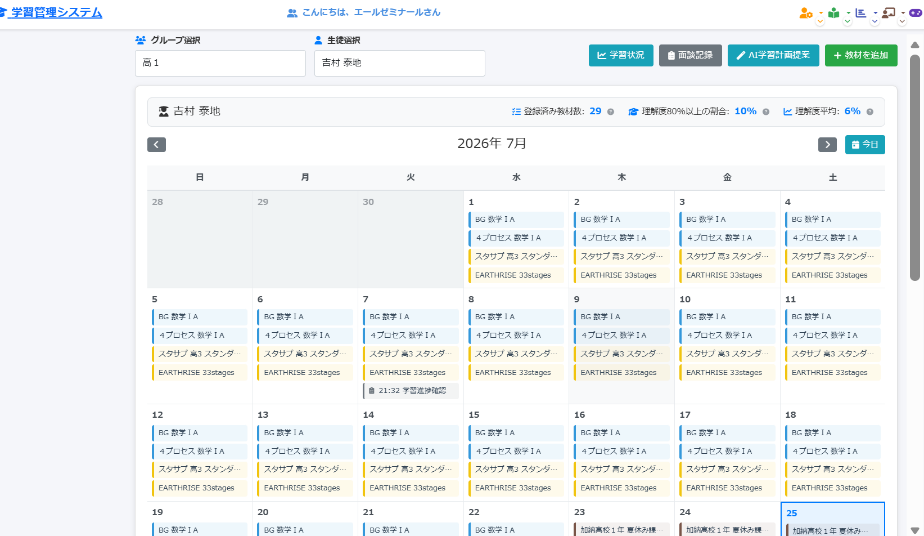Open 21:32 学習進捗確認 event on July 7
This screenshot has height=536, width=924.
click(411, 391)
